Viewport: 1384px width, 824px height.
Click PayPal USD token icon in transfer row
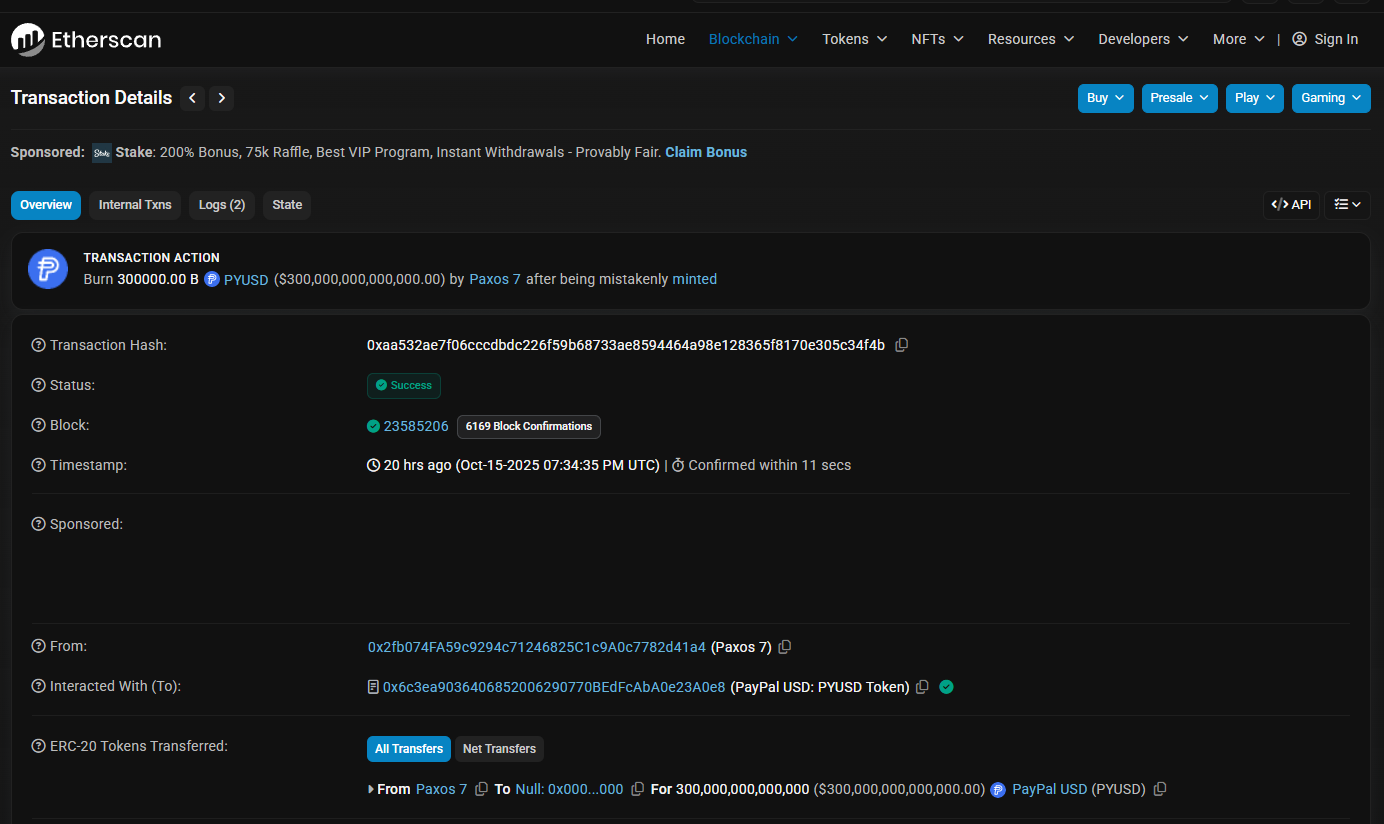[x=998, y=789]
